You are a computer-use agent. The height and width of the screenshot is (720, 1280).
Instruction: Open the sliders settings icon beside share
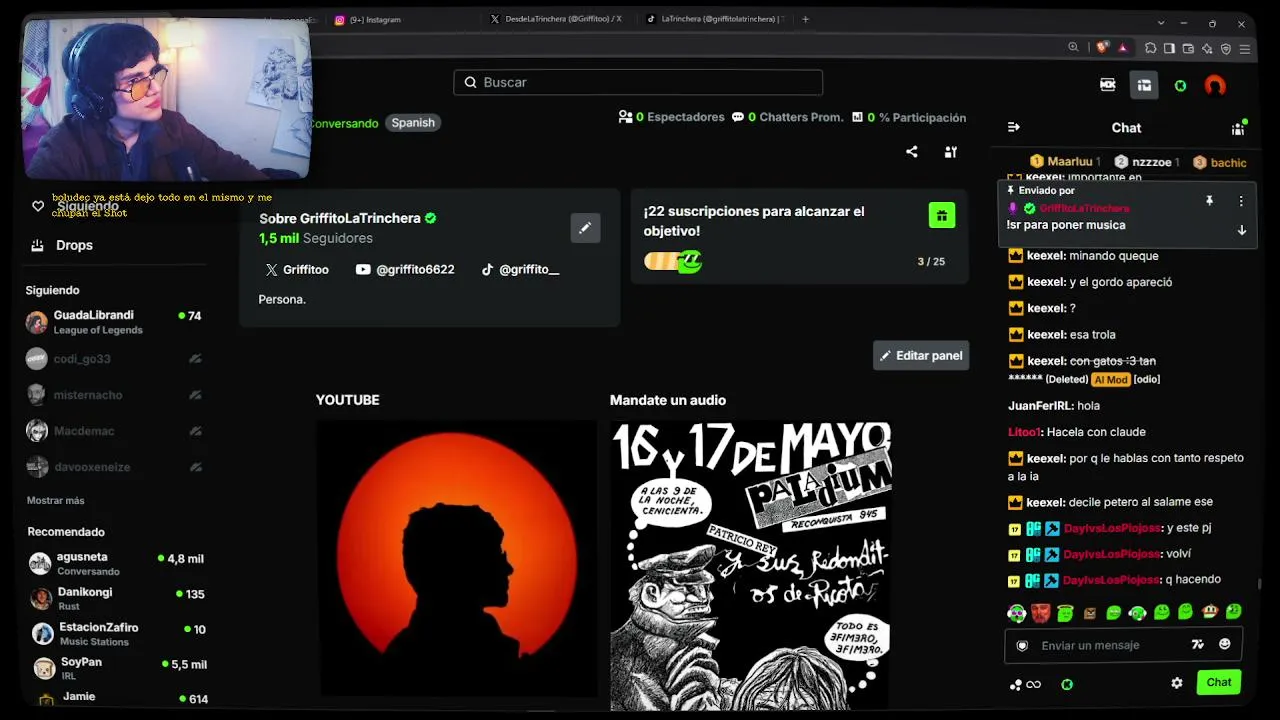coord(951,152)
